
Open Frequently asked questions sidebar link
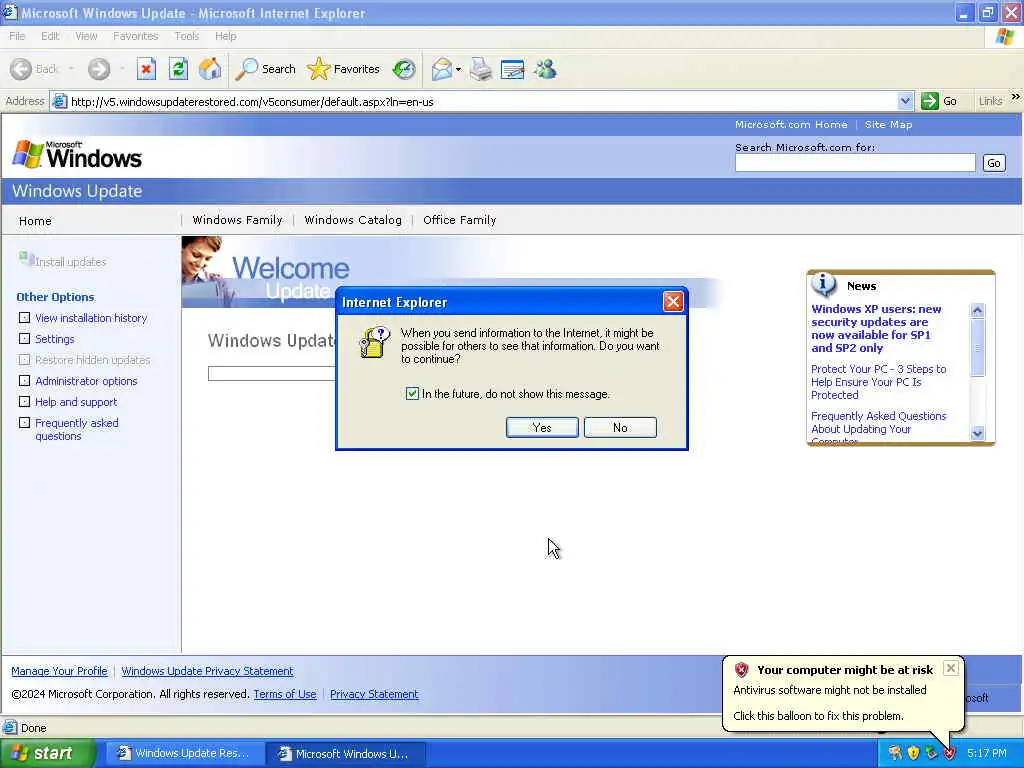click(x=76, y=429)
